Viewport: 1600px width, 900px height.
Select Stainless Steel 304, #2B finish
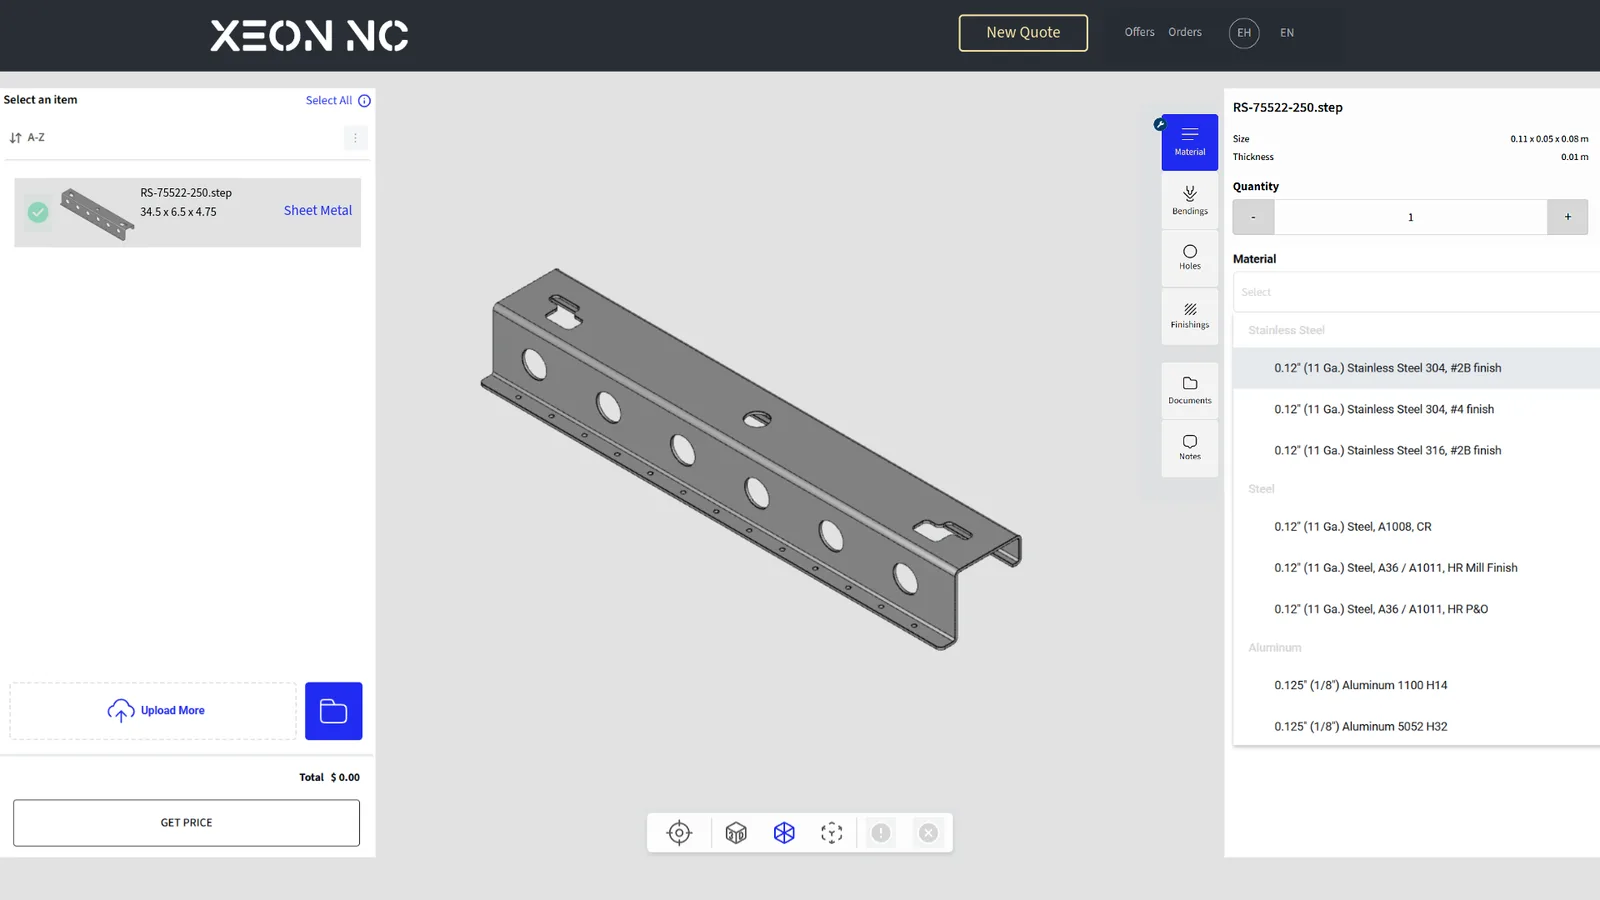(x=1416, y=368)
